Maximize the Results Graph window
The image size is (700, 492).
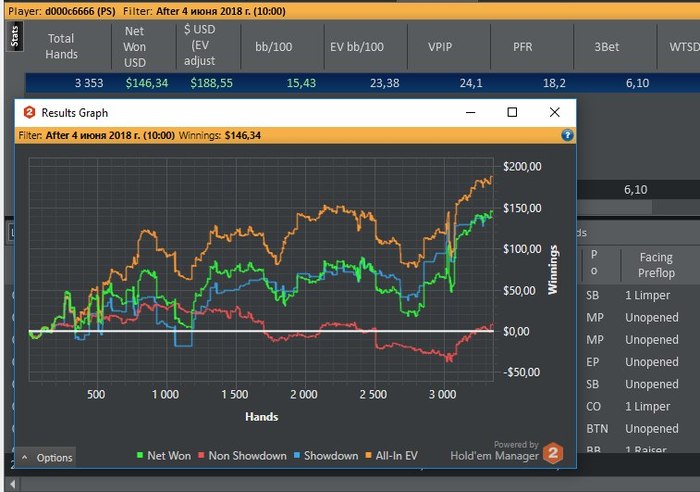(512, 112)
